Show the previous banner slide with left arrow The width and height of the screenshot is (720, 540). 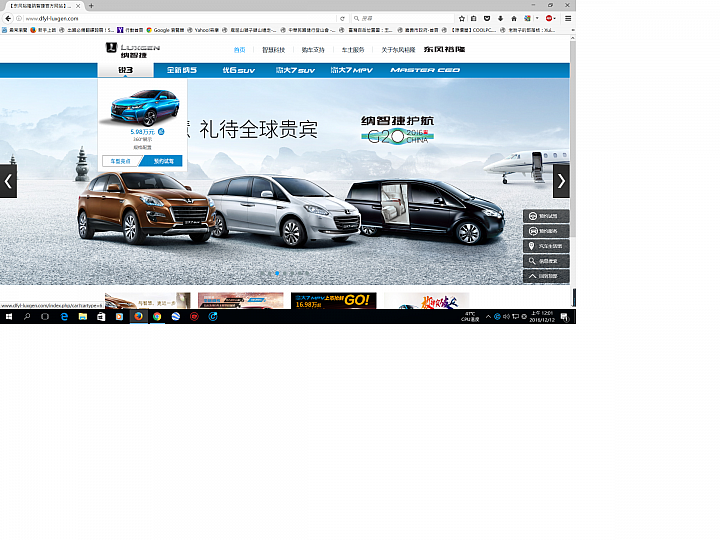point(8,181)
